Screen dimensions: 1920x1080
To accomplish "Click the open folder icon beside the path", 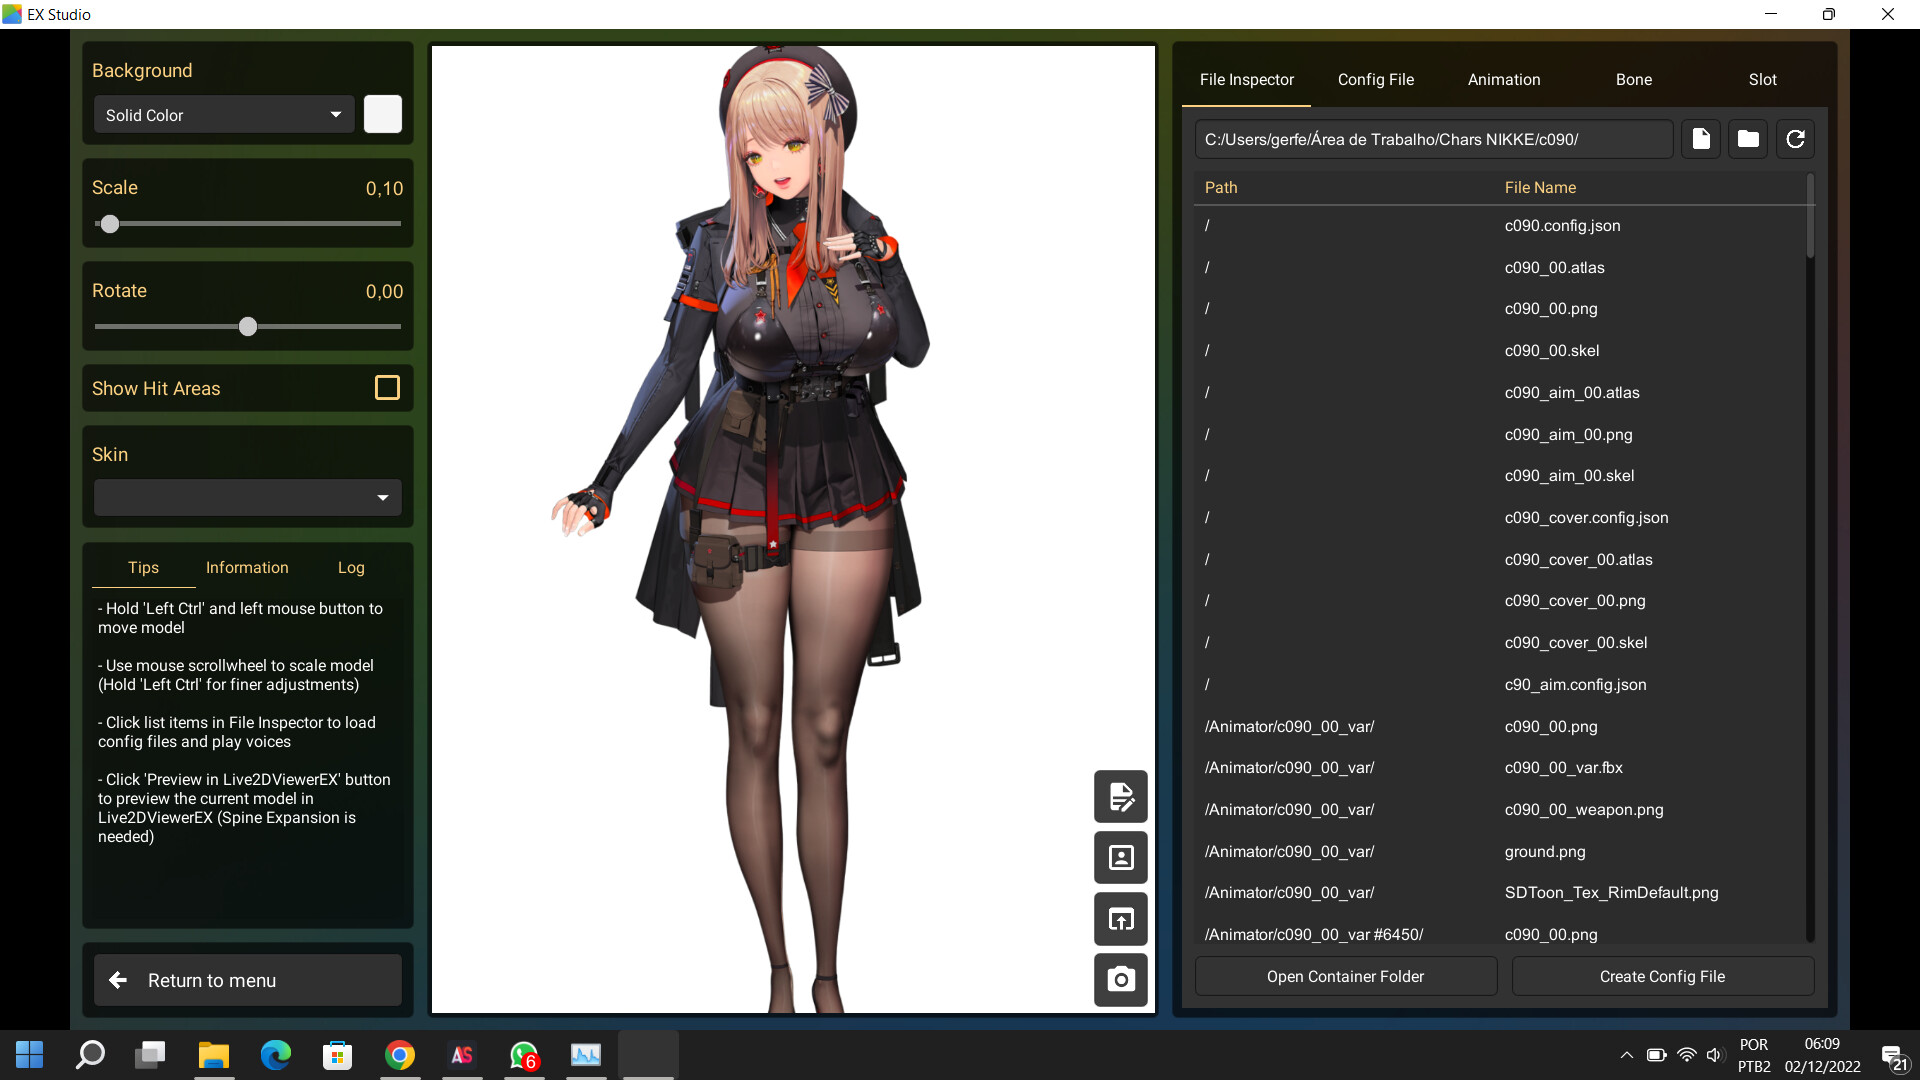I will tap(1748, 139).
